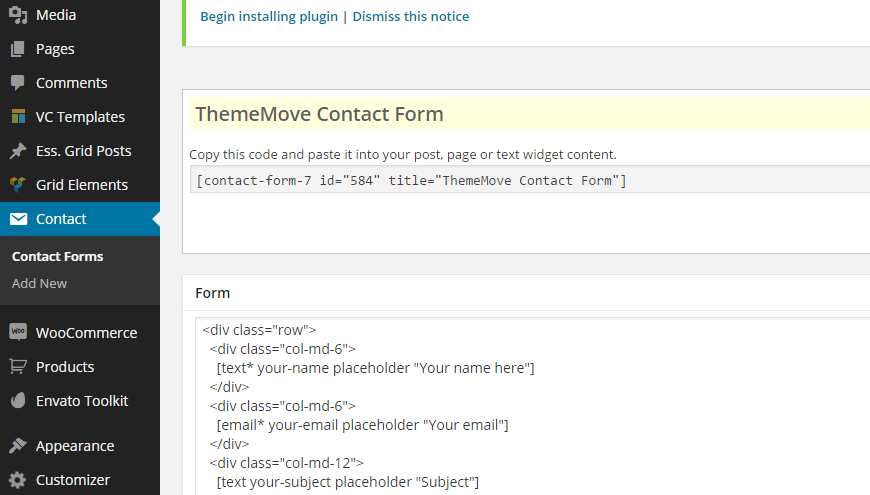Viewport: 870px width, 495px height.
Task: Click the VC Templates icon
Action: pos(17,117)
